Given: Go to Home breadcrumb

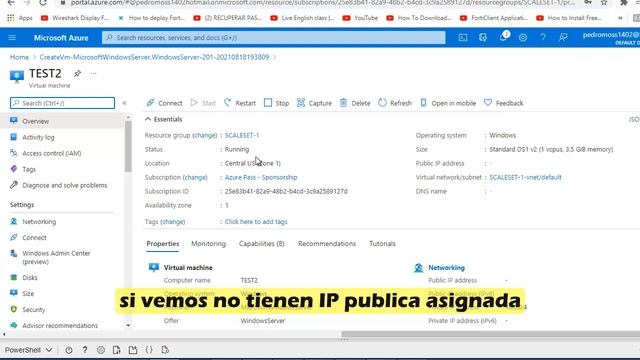Looking at the screenshot, I should point(19,57).
